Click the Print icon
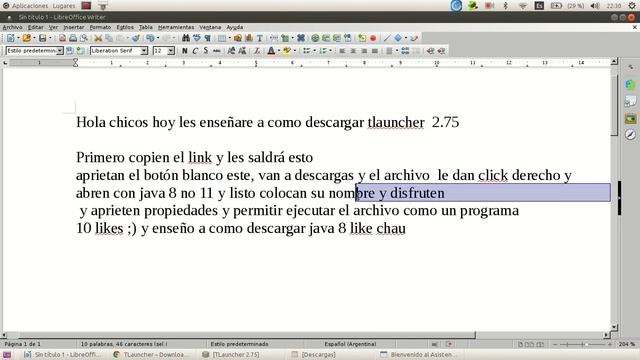640x360 pixels. [x=73, y=38]
